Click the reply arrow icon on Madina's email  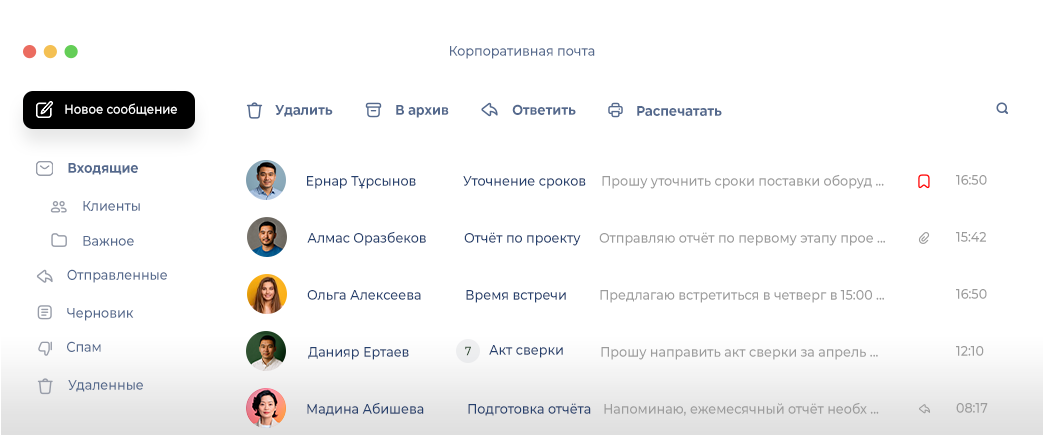point(924,409)
